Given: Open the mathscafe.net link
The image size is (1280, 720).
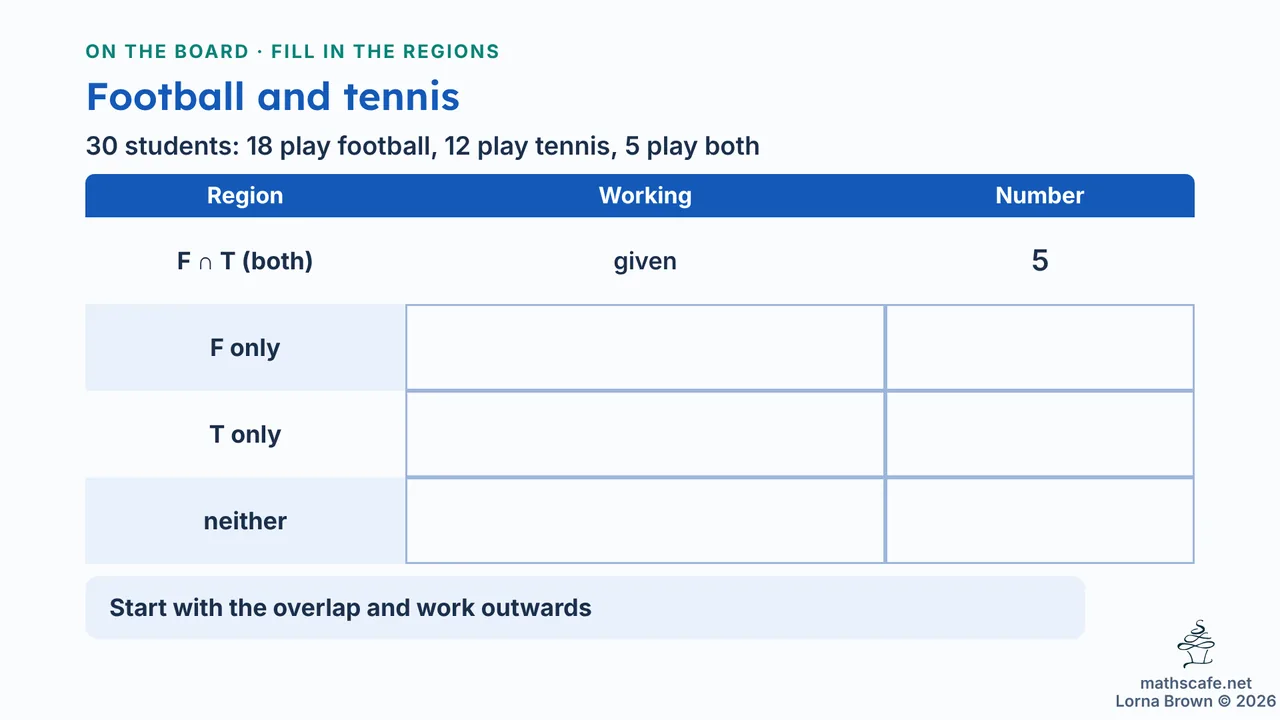Looking at the screenshot, I should pyautogui.click(x=1196, y=684).
